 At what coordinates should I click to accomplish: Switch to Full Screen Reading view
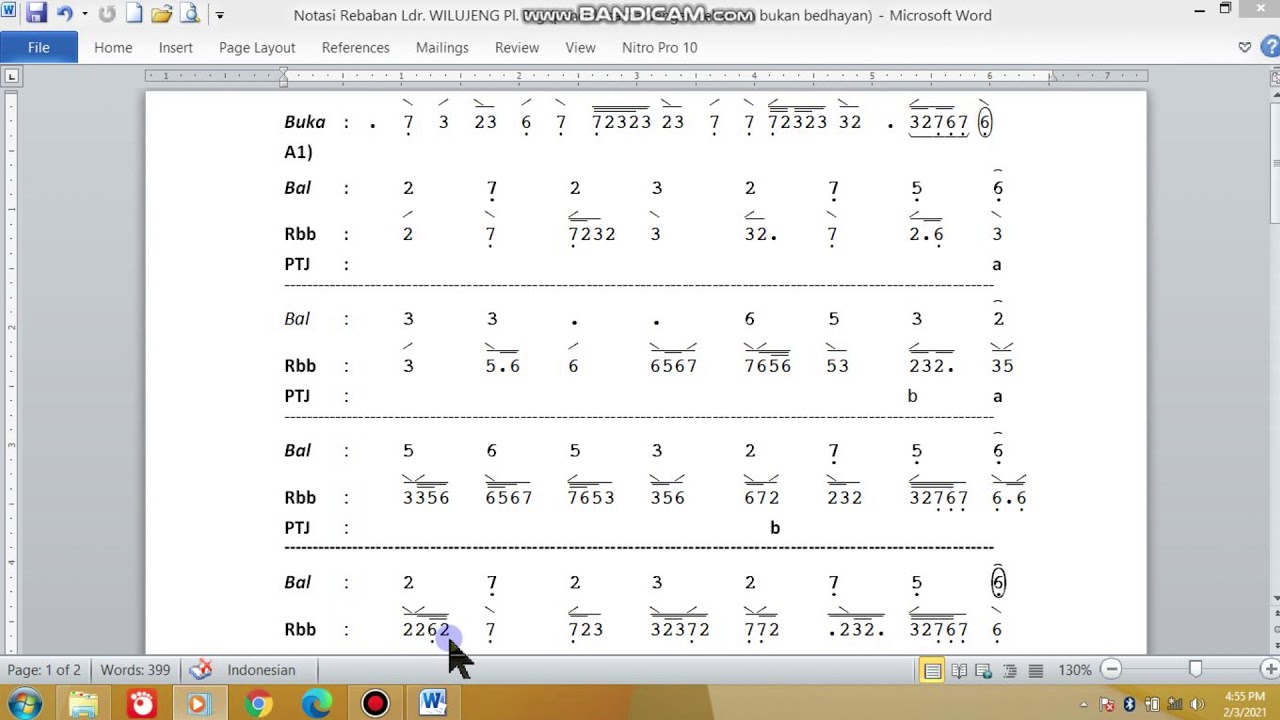(x=959, y=670)
